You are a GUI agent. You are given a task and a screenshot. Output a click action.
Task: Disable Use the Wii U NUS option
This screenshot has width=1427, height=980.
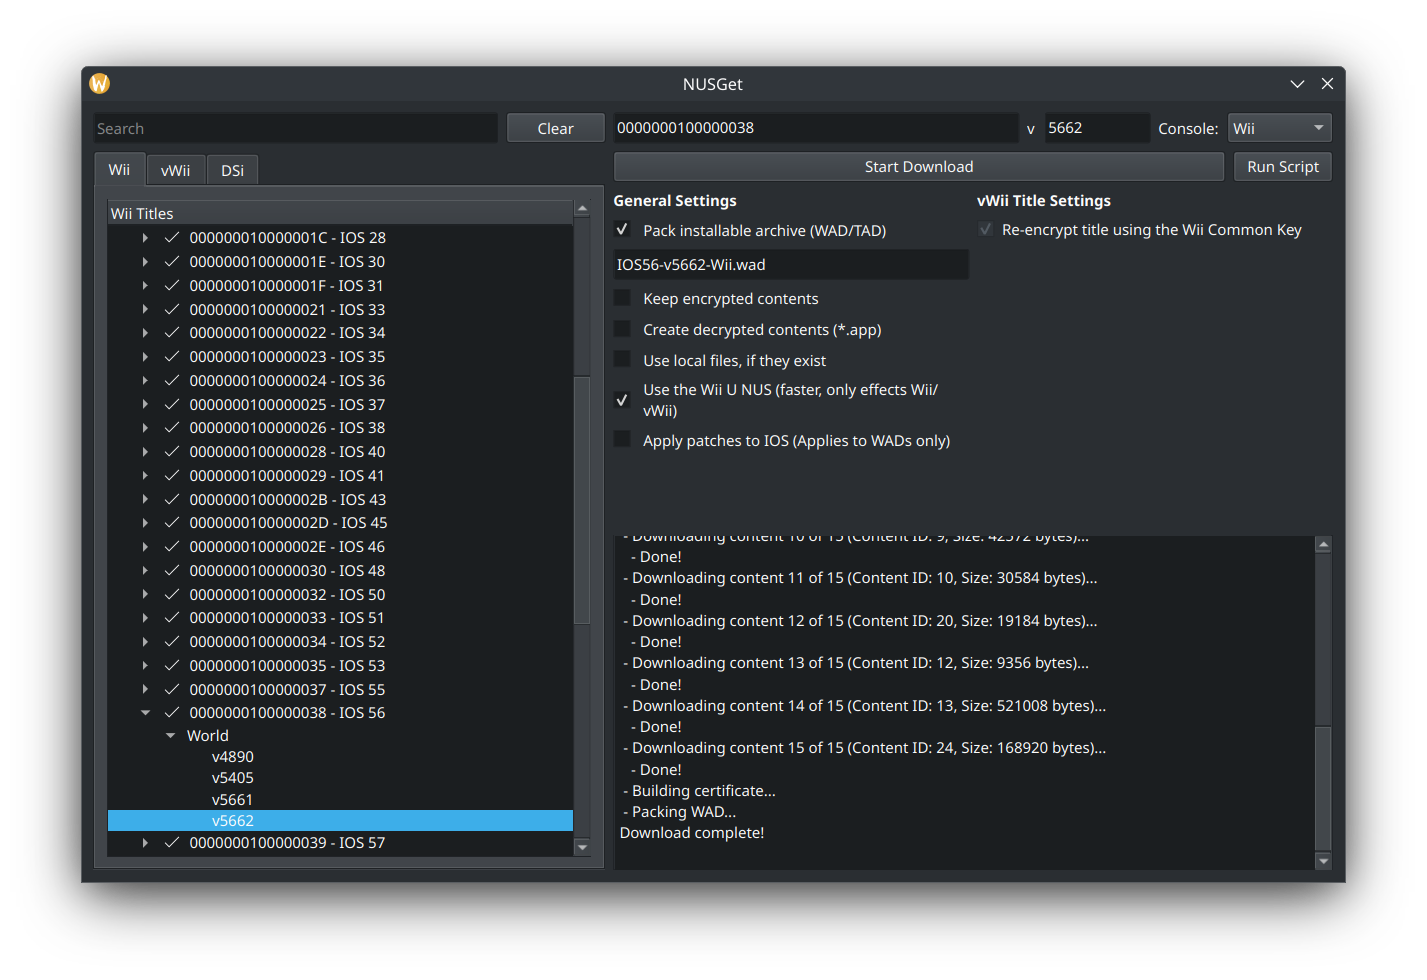(622, 400)
